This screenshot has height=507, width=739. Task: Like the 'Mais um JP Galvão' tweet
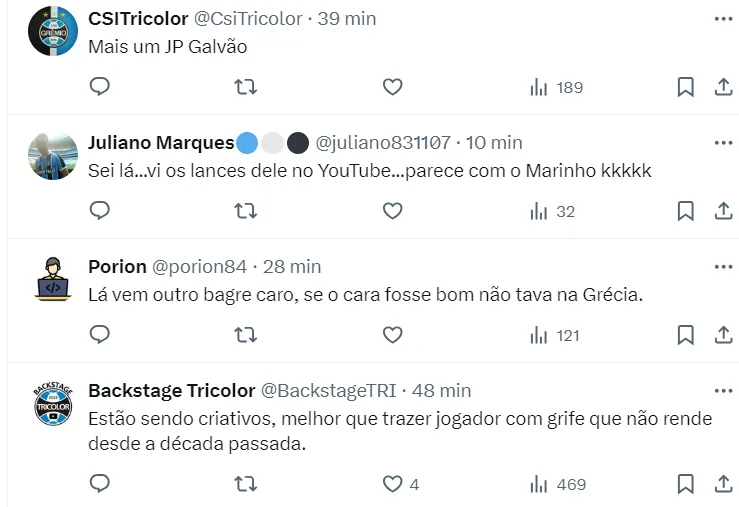tap(393, 87)
